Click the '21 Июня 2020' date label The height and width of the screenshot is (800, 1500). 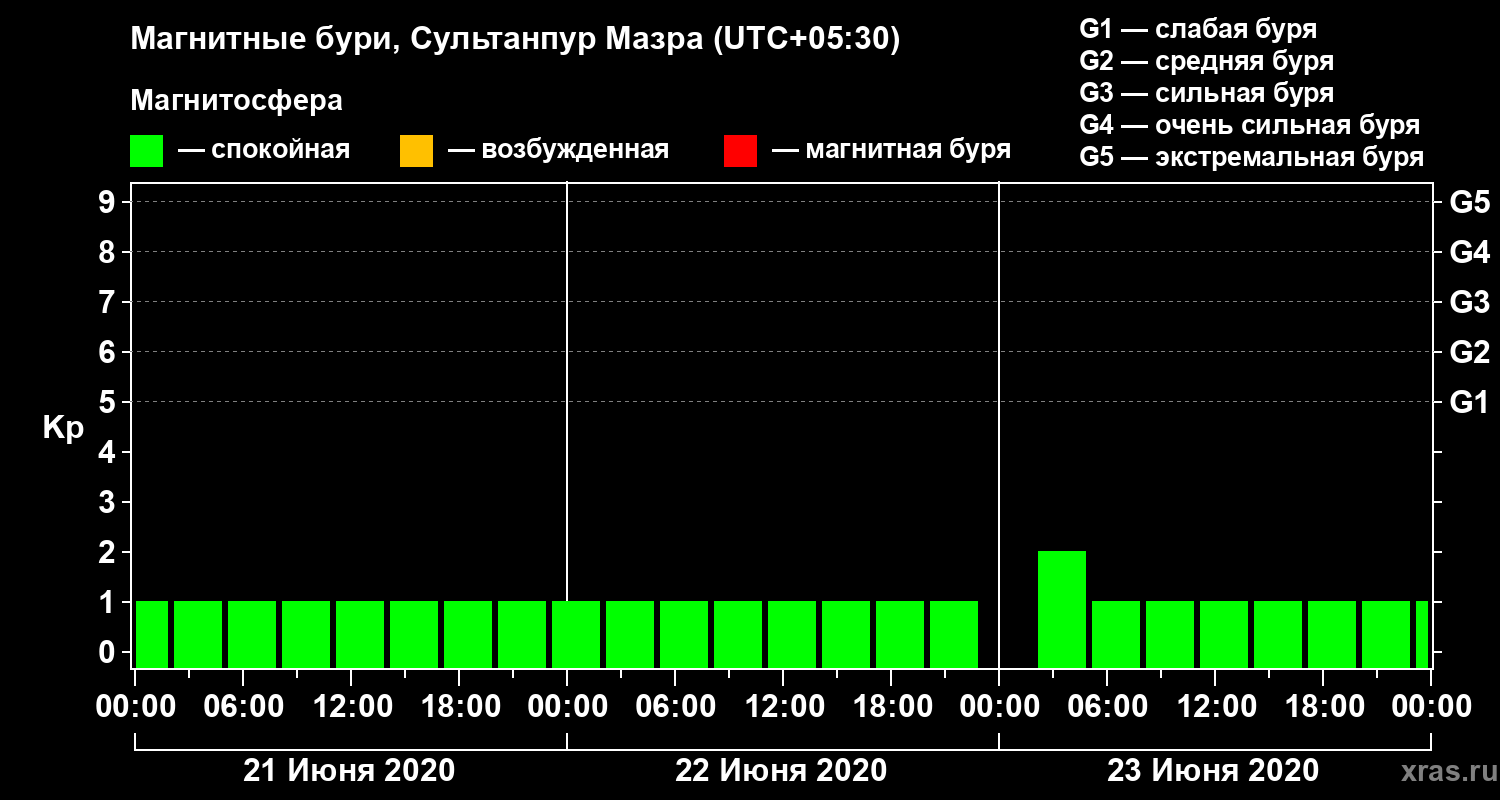[349, 771]
